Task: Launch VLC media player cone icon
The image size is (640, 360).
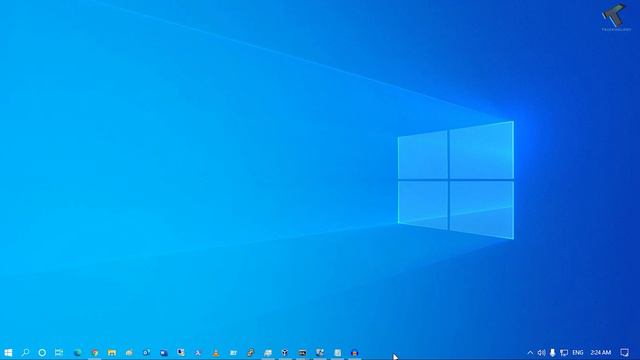Action: (216, 353)
